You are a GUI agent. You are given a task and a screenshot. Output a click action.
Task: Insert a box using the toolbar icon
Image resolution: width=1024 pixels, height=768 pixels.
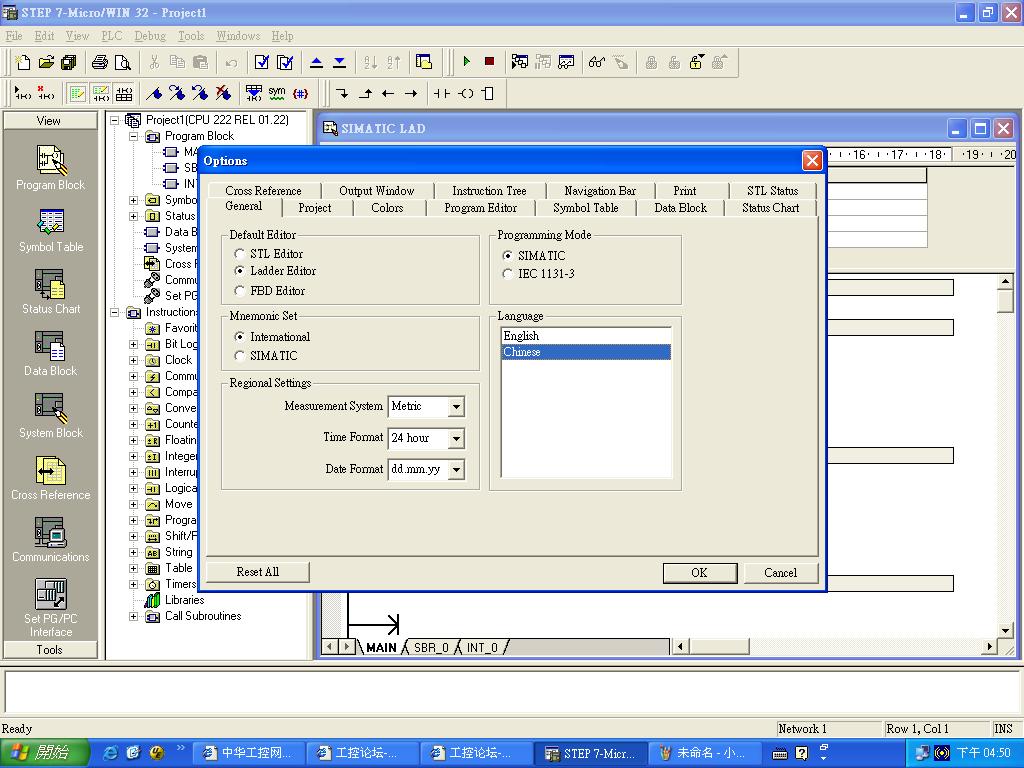pyautogui.click(x=488, y=93)
